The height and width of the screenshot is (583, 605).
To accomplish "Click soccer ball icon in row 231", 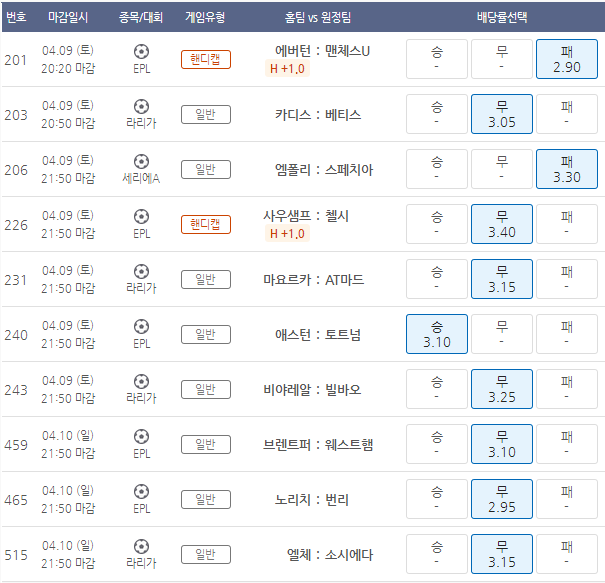I will pos(141,272).
